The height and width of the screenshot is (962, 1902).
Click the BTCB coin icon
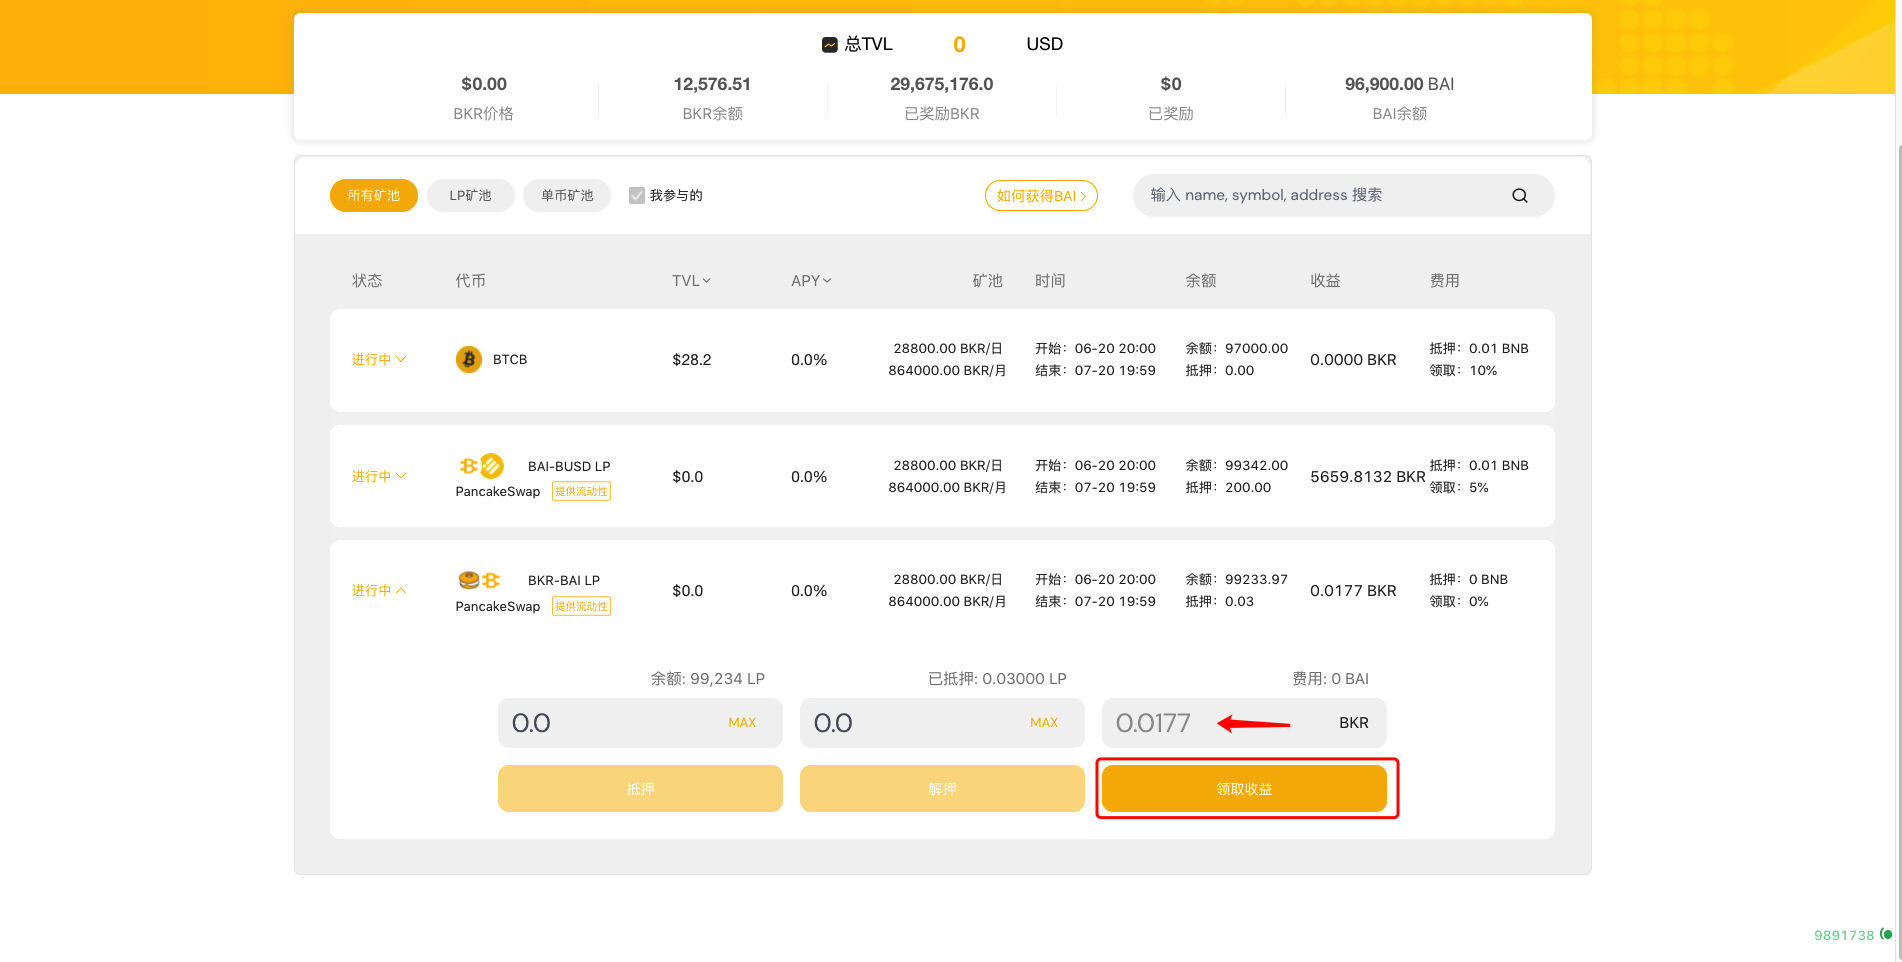pyautogui.click(x=468, y=359)
